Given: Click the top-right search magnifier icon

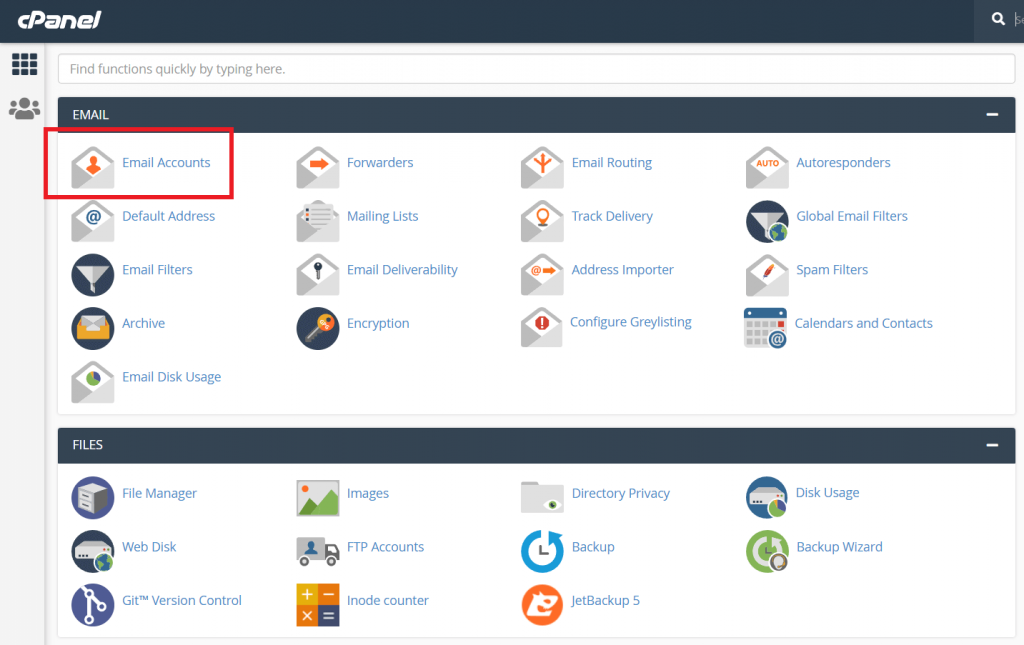Looking at the screenshot, I should (x=998, y=19).
